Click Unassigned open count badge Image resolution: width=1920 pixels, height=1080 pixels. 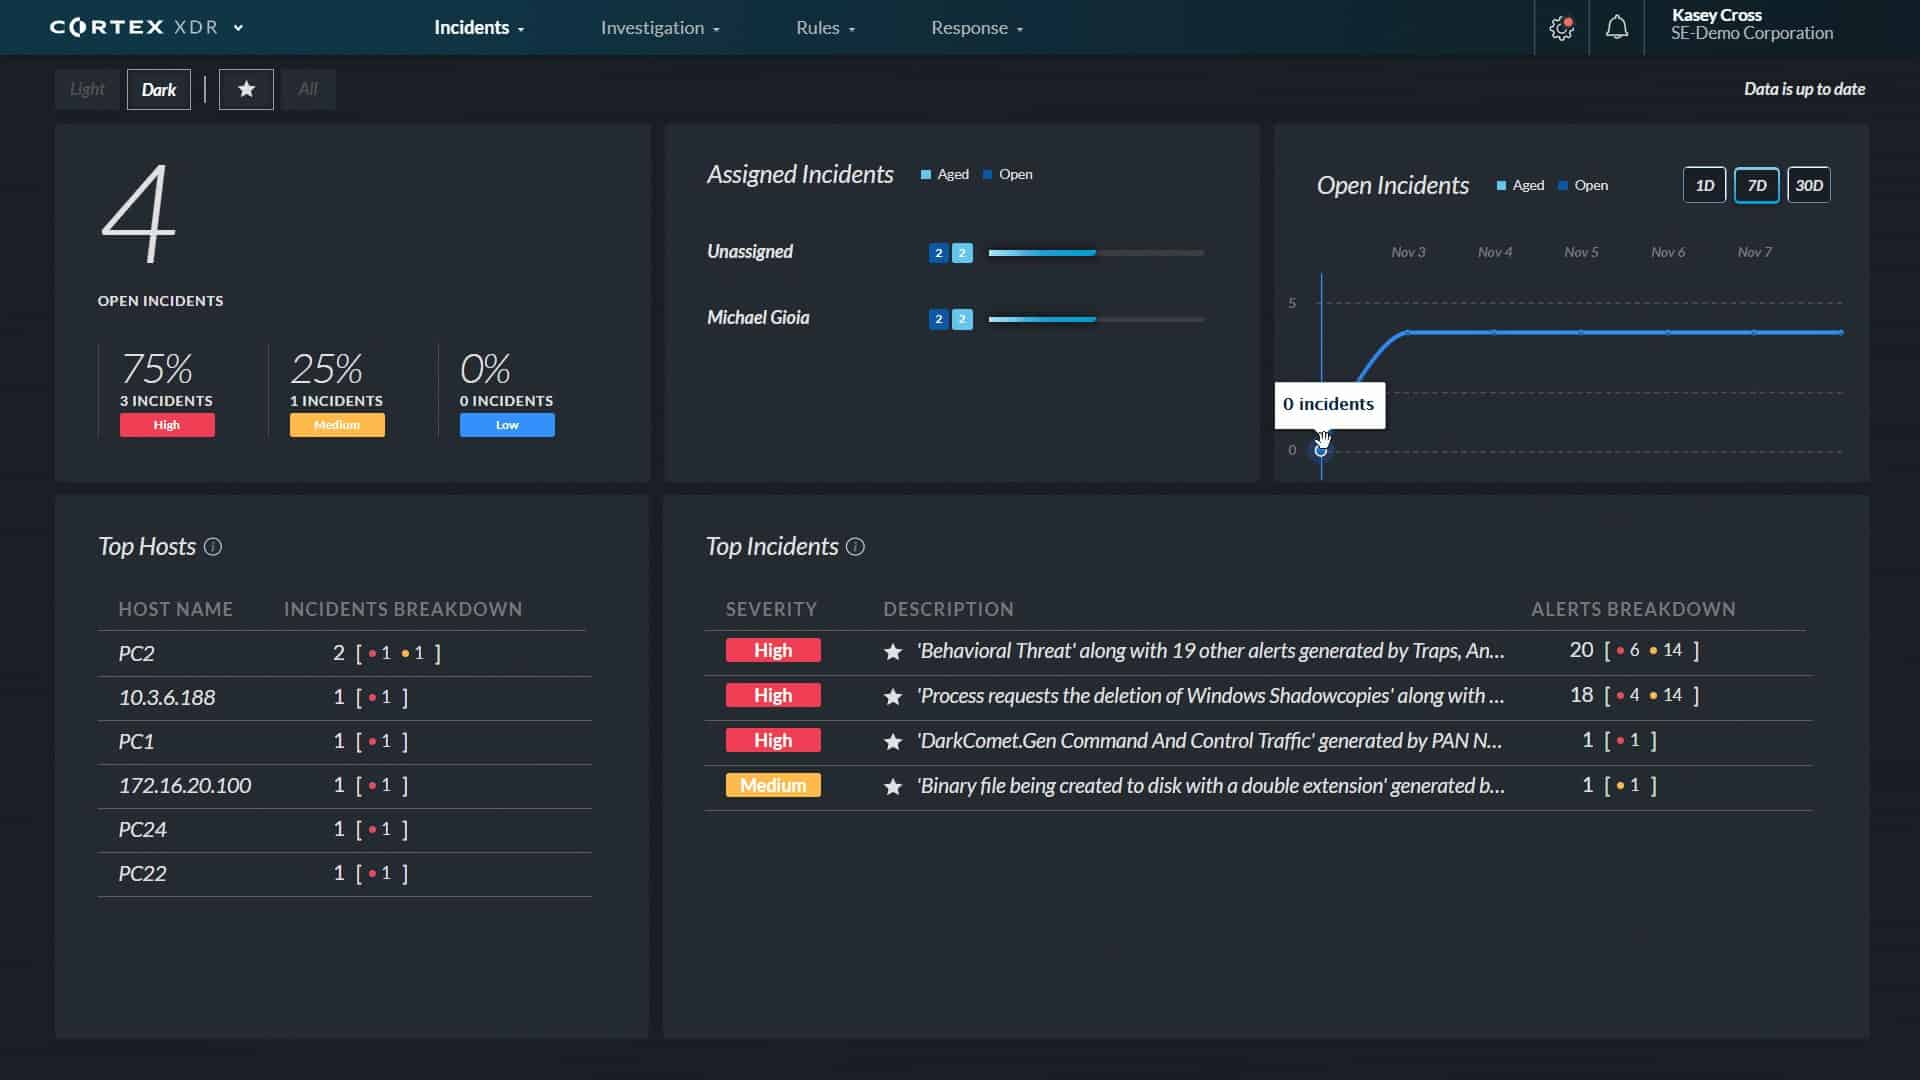938,253
